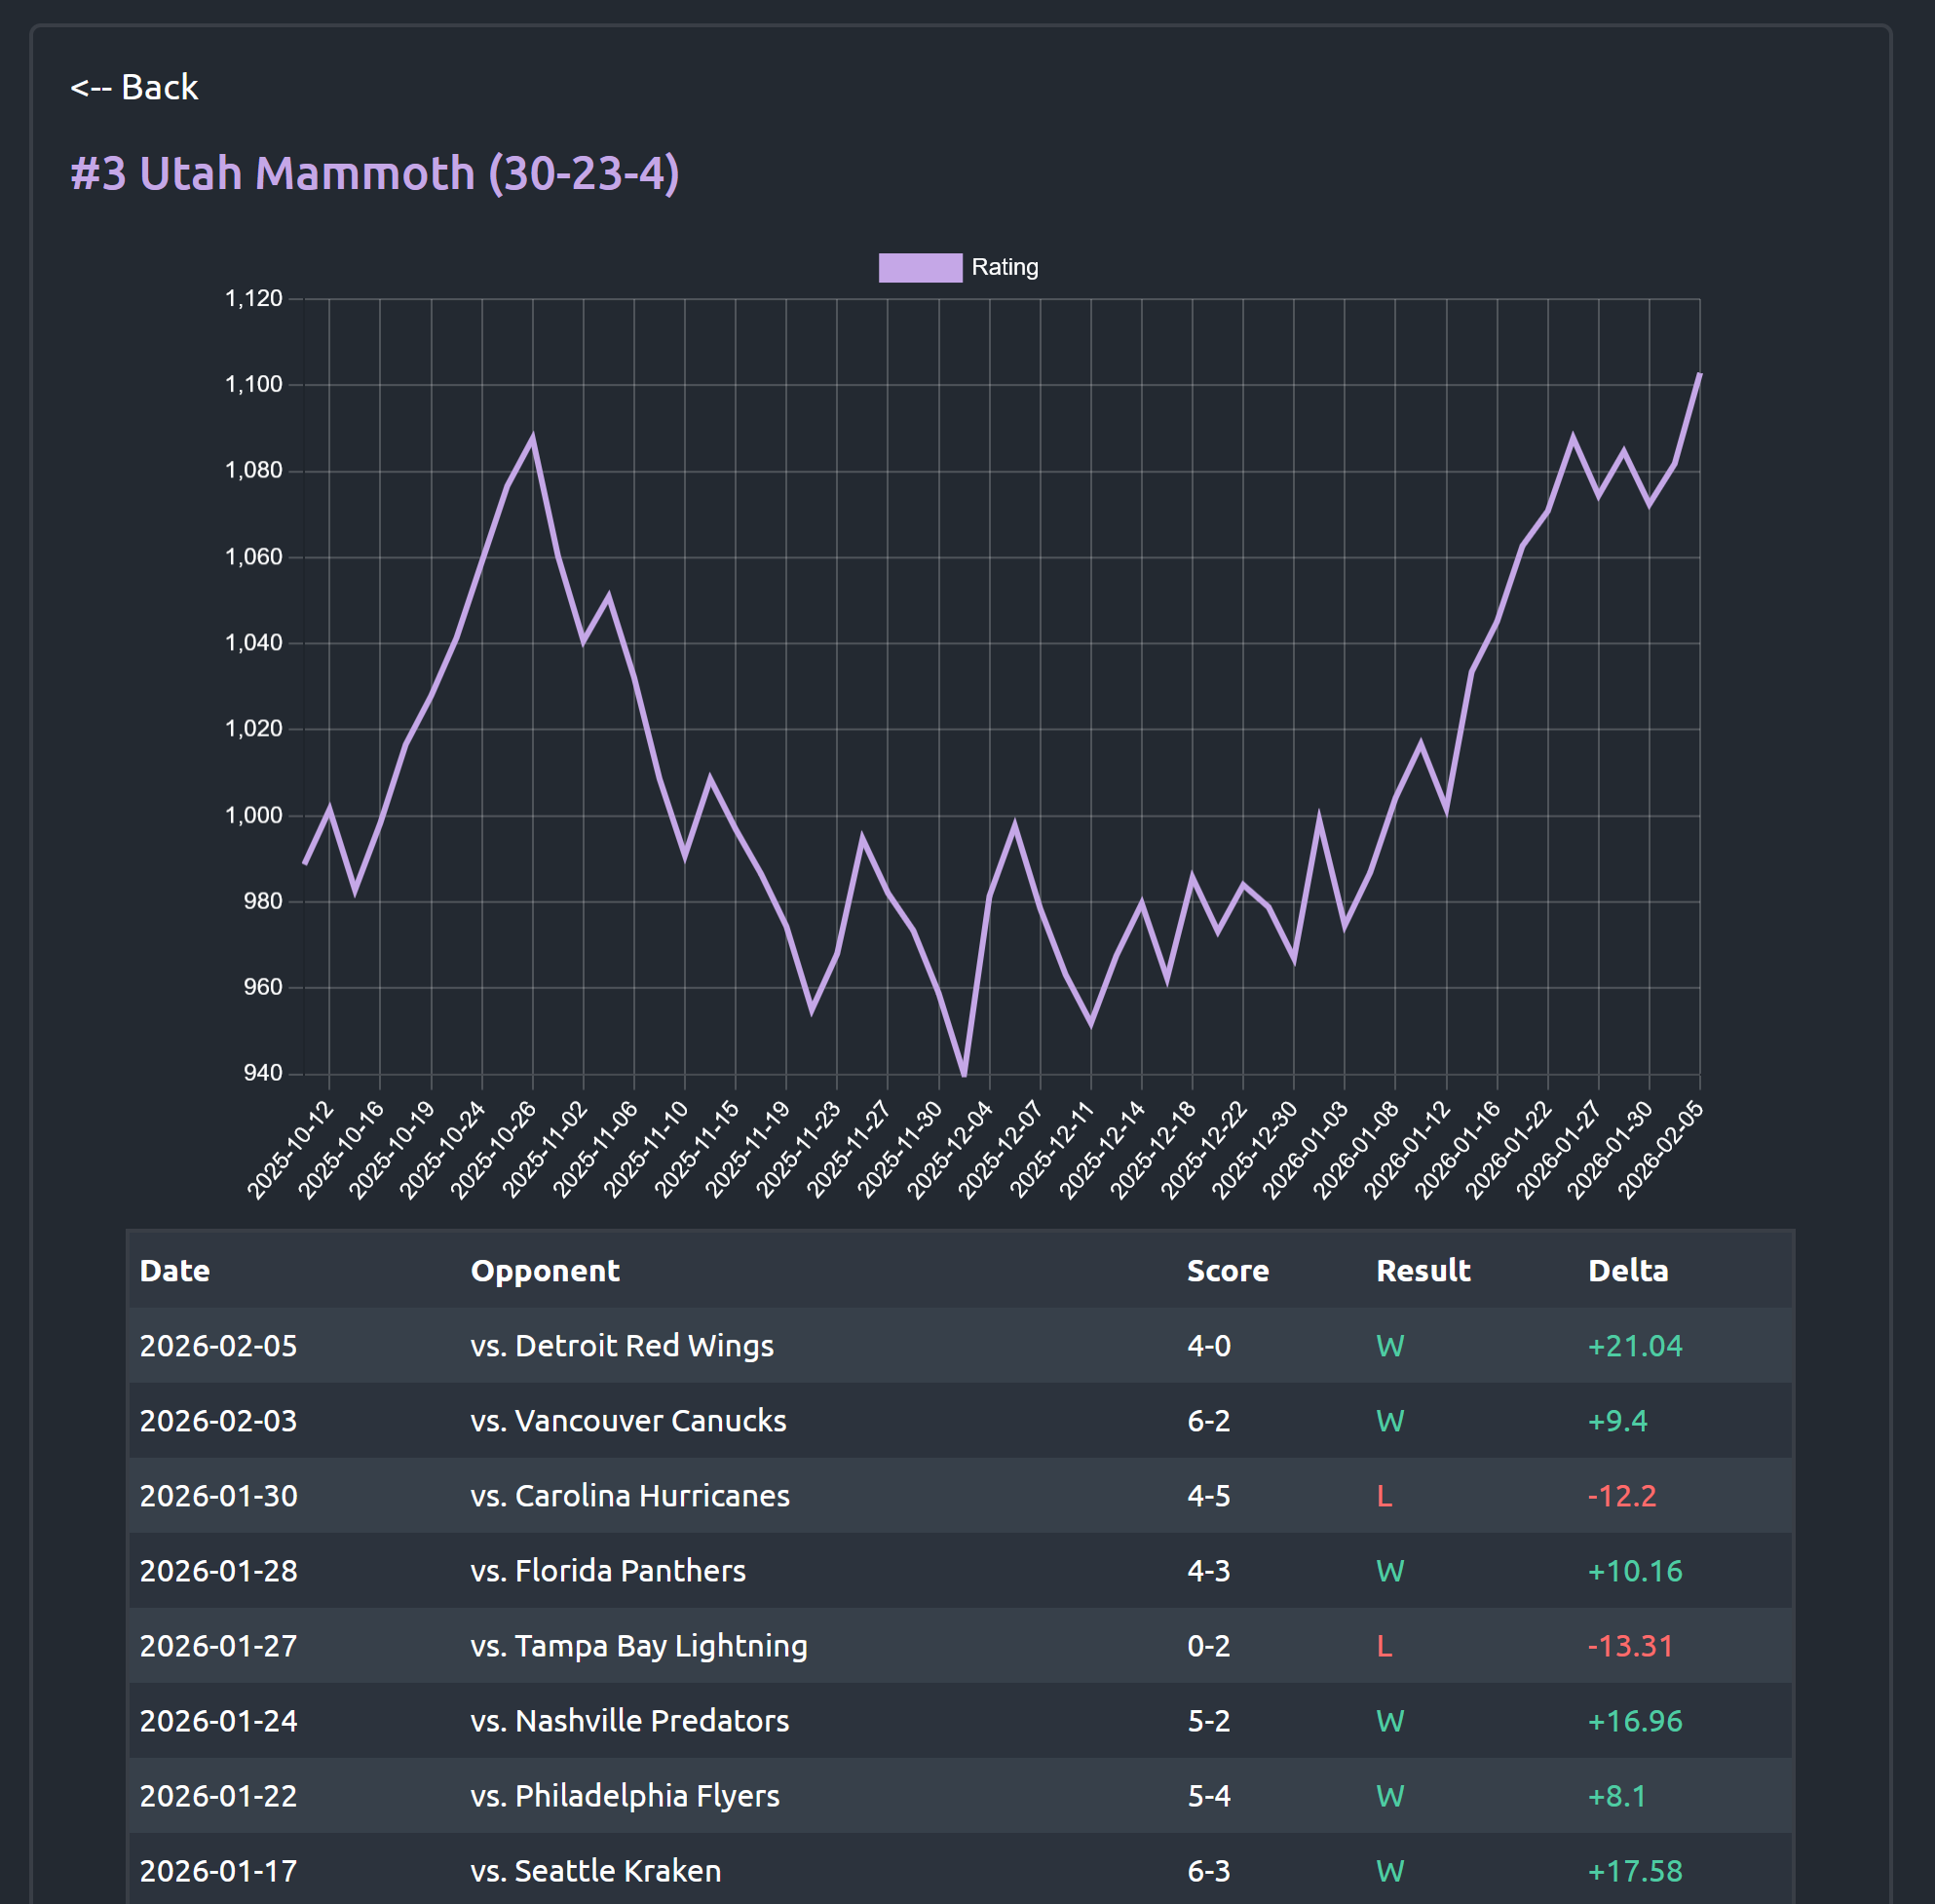1935x1904 pixels.
Task: Click the #3 Utah Mammoth team title
Action: pos(373,174)
